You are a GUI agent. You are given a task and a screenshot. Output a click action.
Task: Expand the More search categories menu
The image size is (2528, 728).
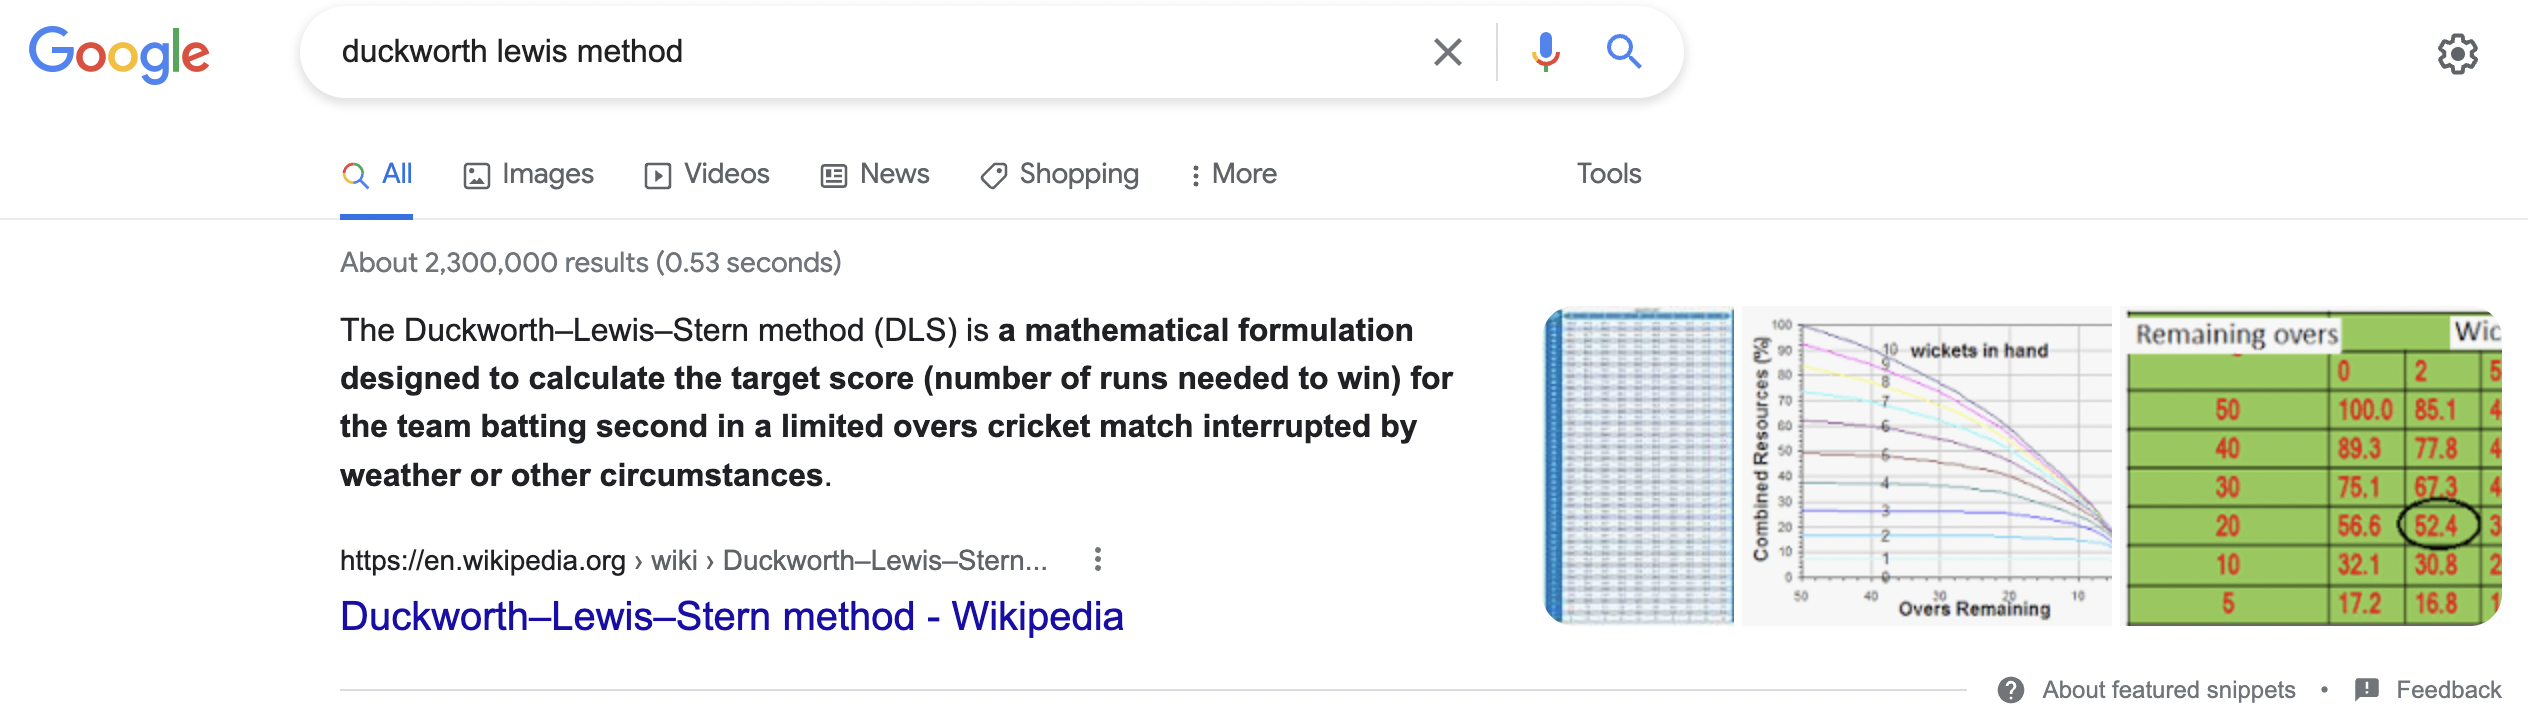1233,174
